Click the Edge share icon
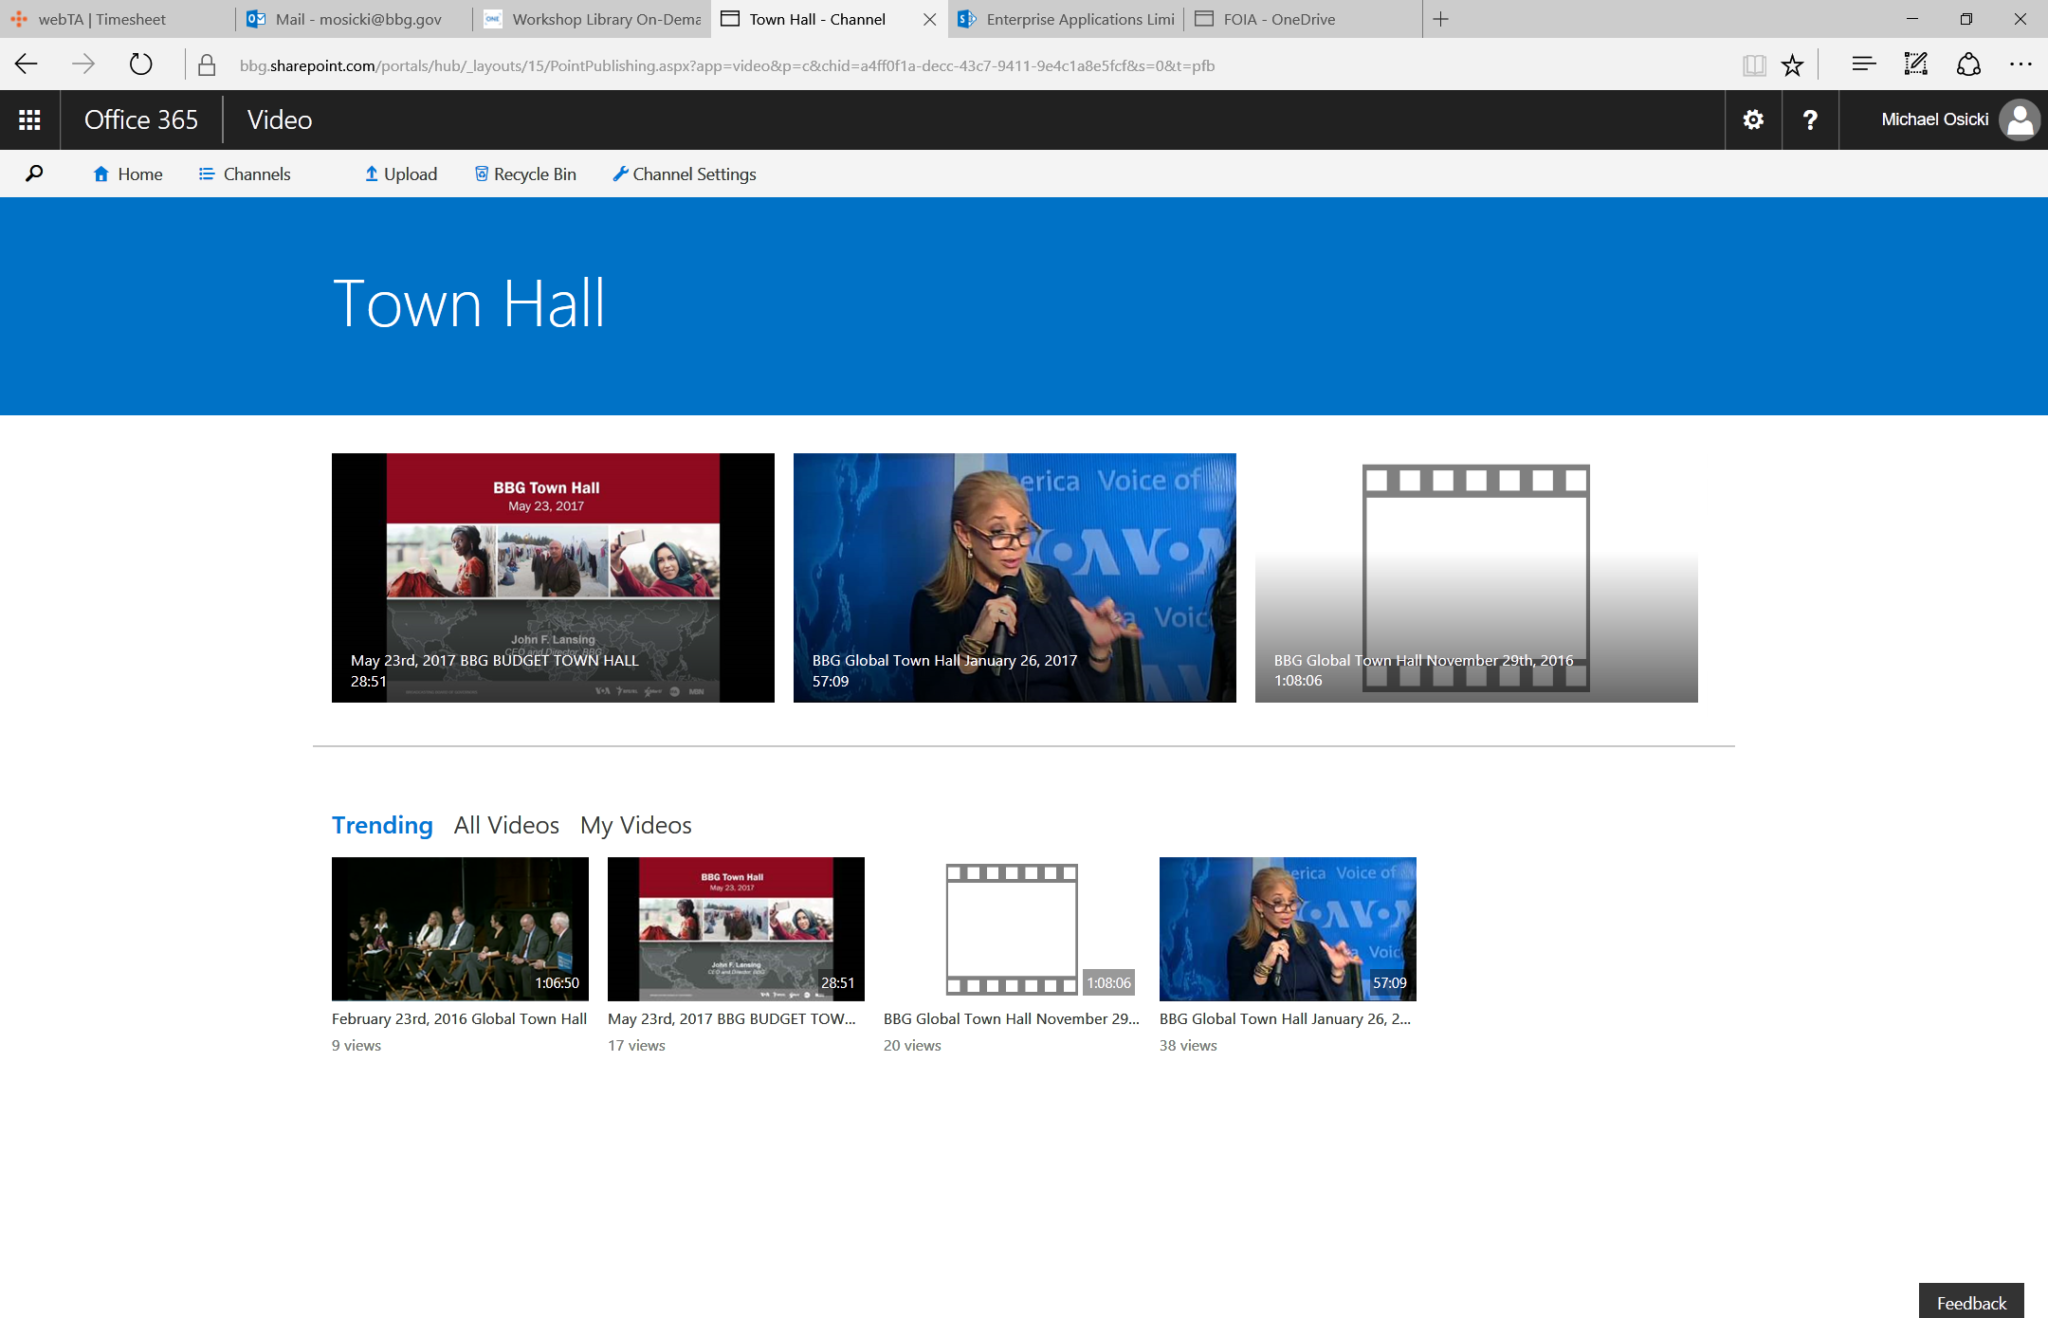 coord(1968,65)
